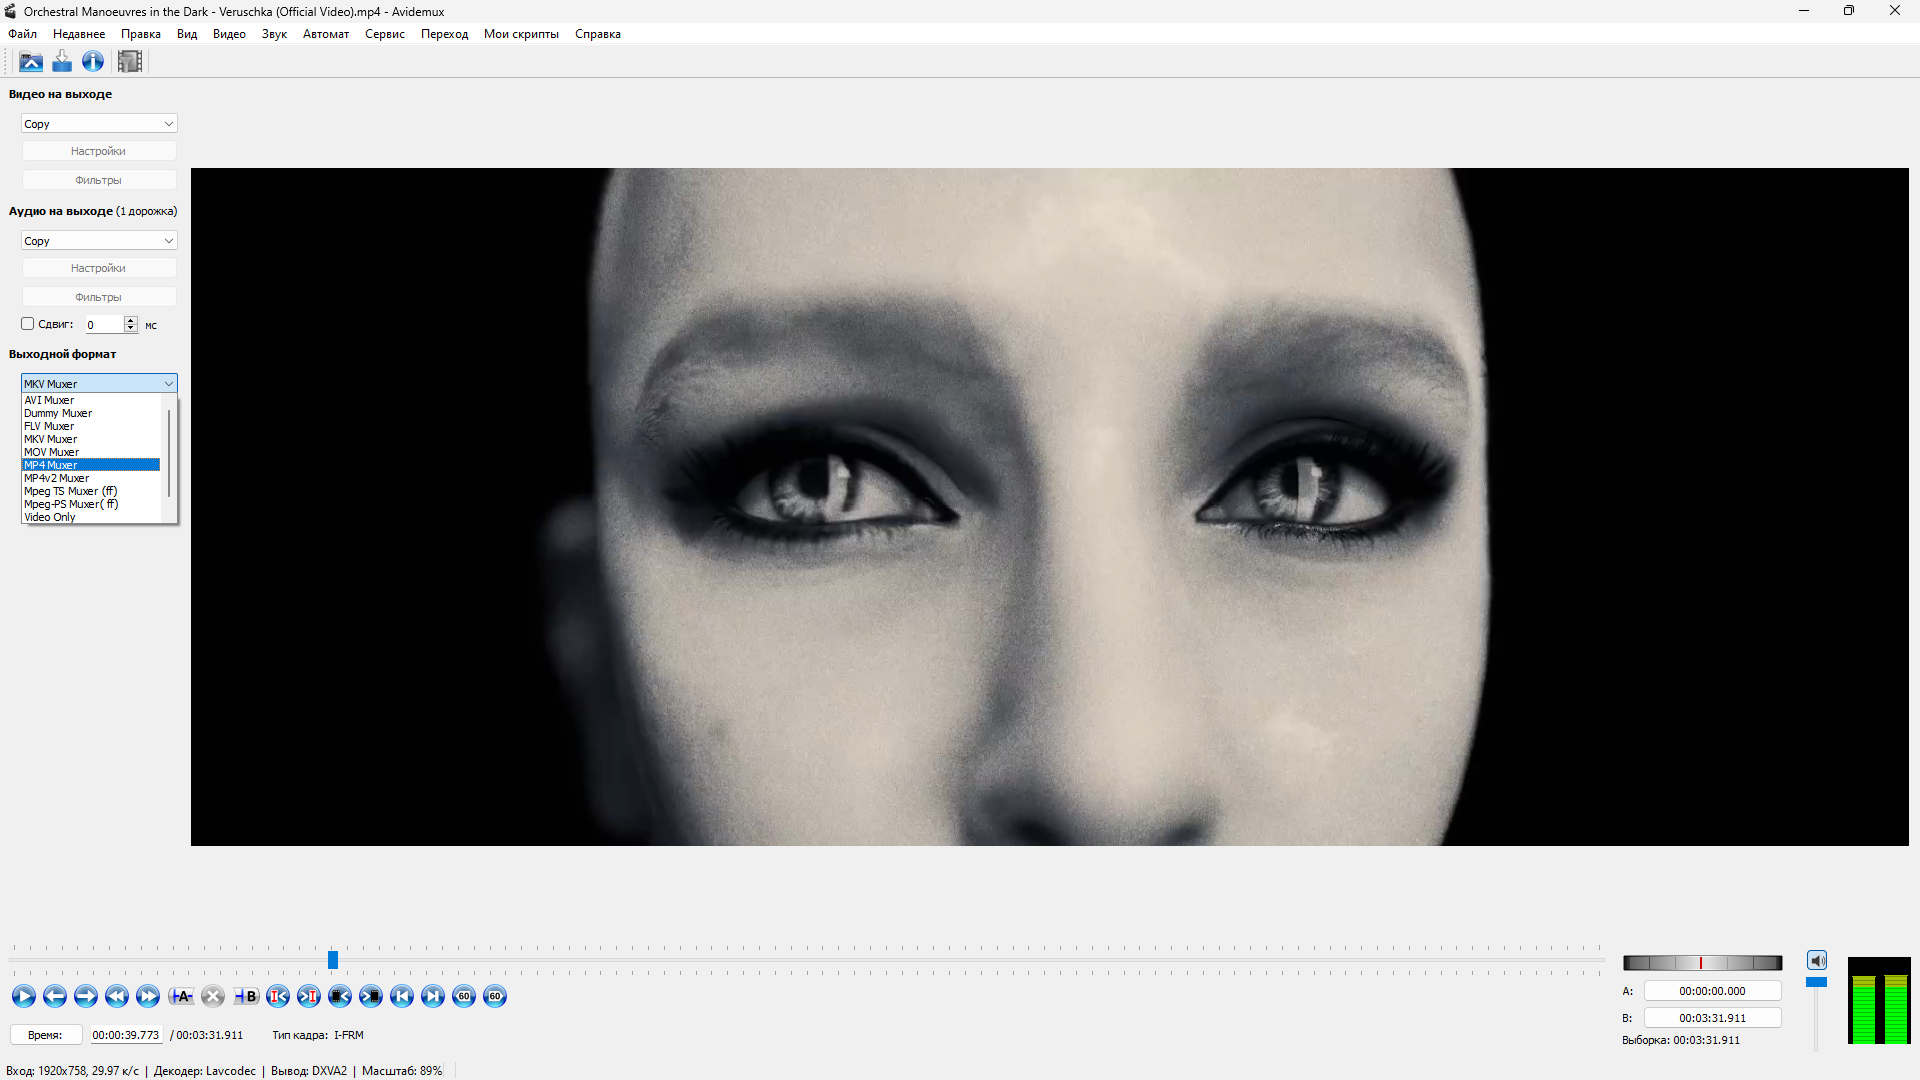Viewport: 1920px width, 1080px height.
Task: Enable the Сдвиг shift checkbox
Action: [x=28, y=324]
